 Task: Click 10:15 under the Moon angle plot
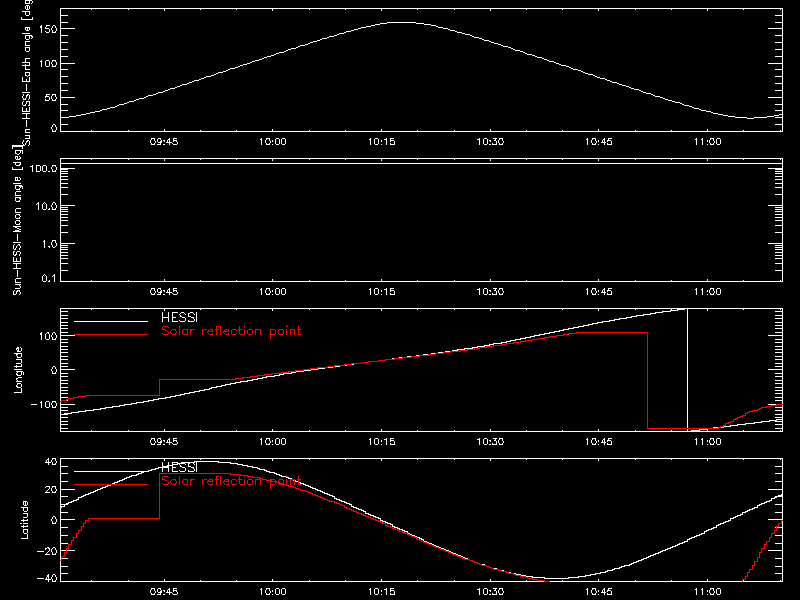[x=382, y=292]
